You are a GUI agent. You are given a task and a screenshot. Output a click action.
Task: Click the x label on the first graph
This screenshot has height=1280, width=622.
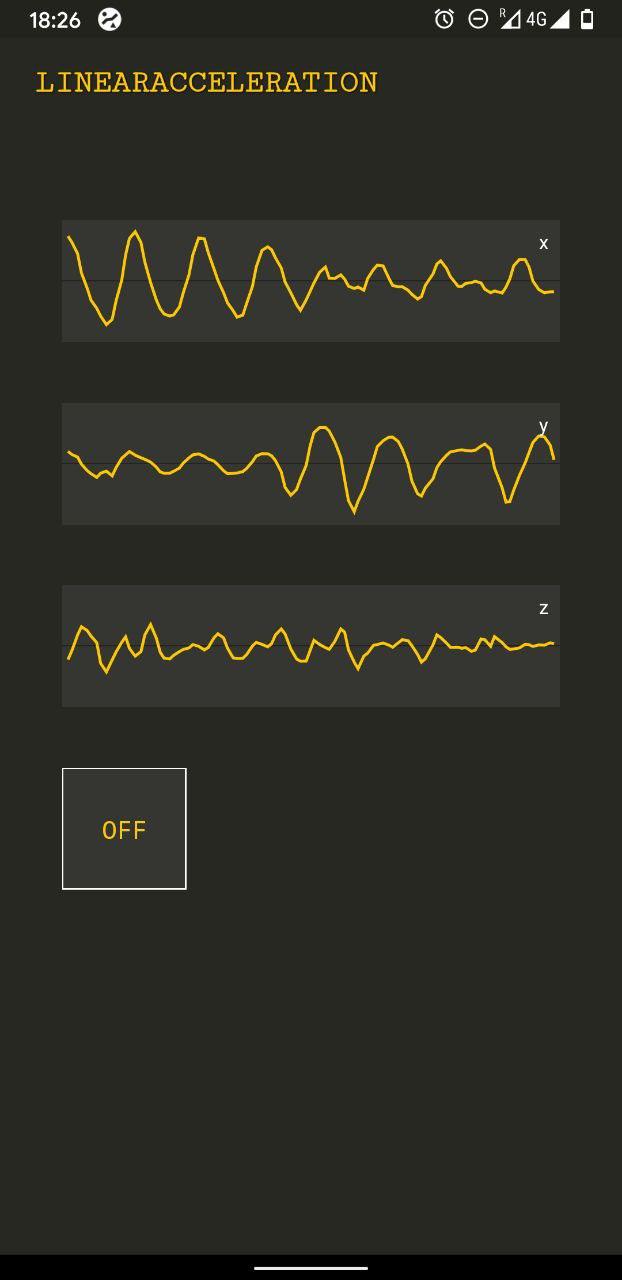[544, 243]
